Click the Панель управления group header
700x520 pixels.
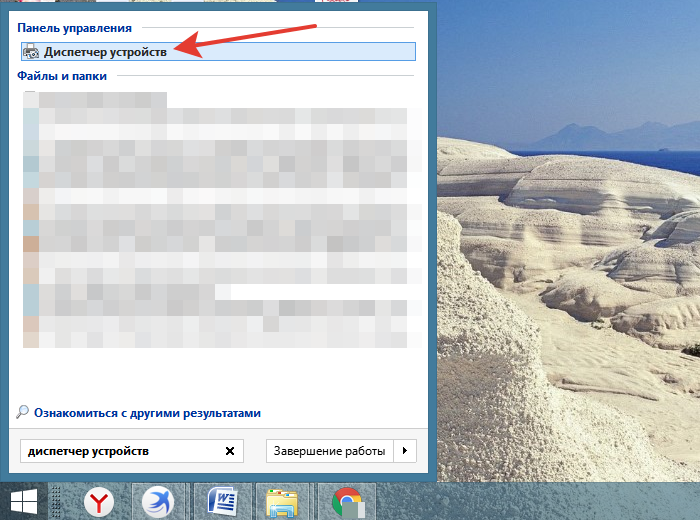pyautogui.click(x=74, y=28)
